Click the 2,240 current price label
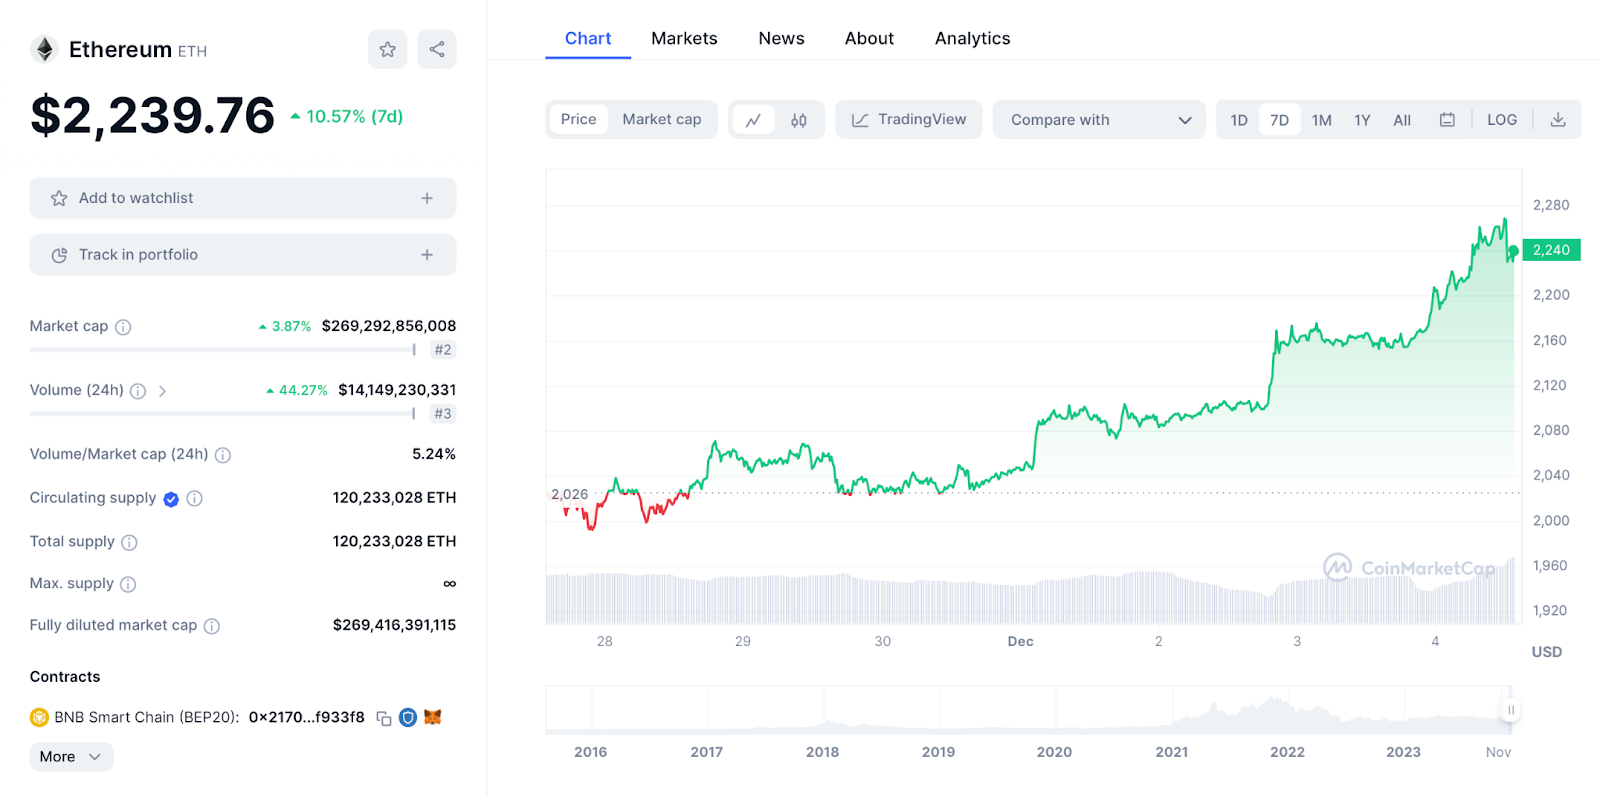Viewport: 1600px width, 796px height. pyautogui.click(x=1551, y=250)
